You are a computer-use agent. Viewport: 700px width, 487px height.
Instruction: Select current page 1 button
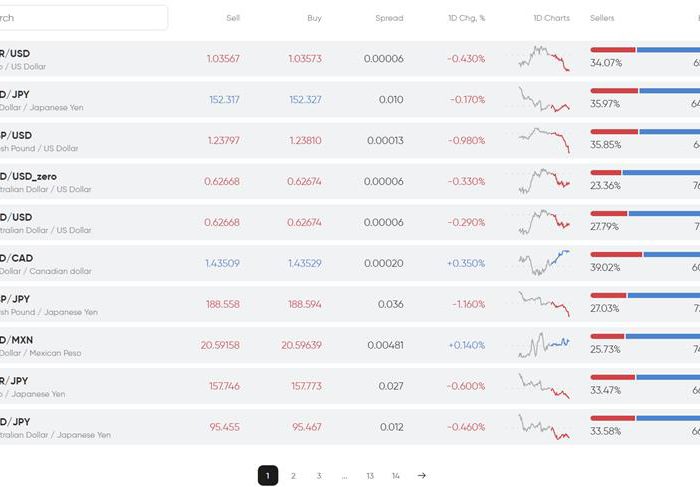pyautogui.click(x=268, y=476)
